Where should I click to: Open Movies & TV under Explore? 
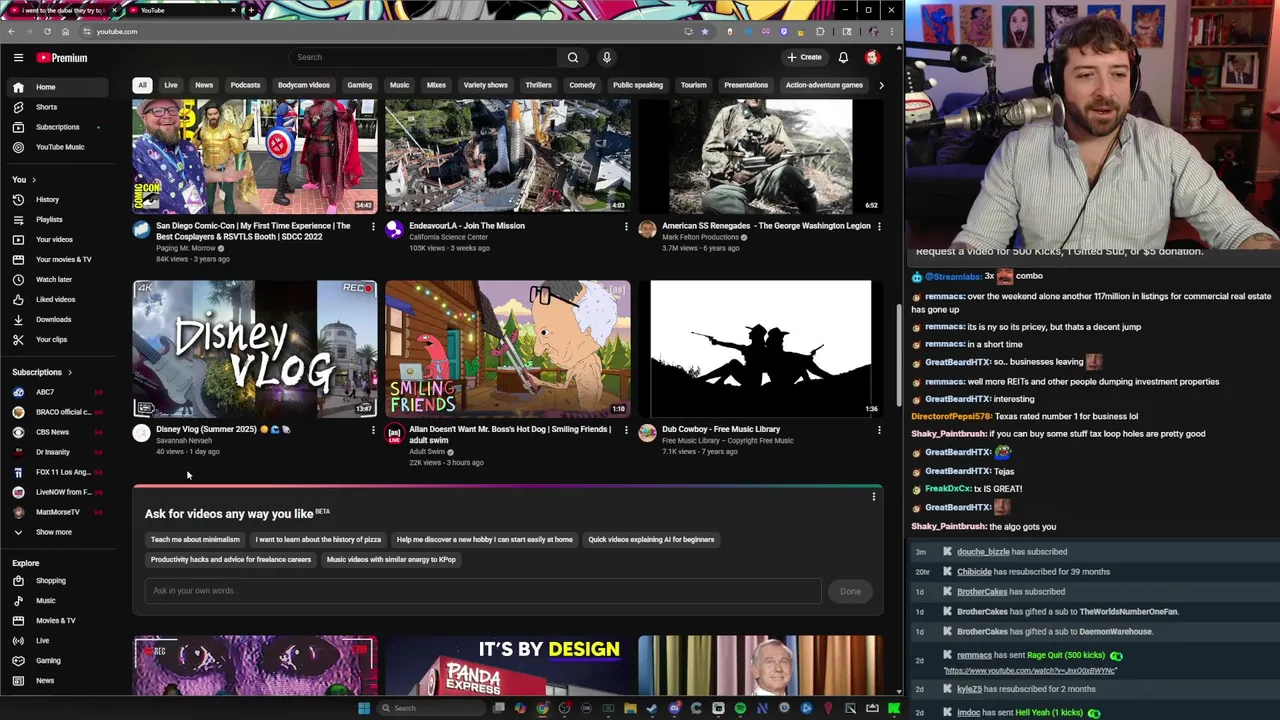pos(55,620)
